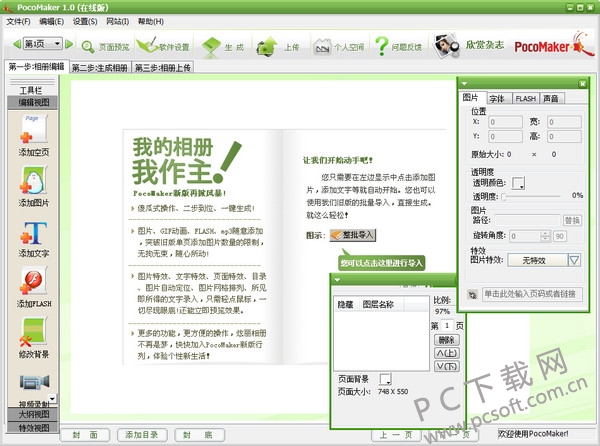Click the 删除 delete layer button
This screenshot has height=446, width=600.
click(447, 340)
